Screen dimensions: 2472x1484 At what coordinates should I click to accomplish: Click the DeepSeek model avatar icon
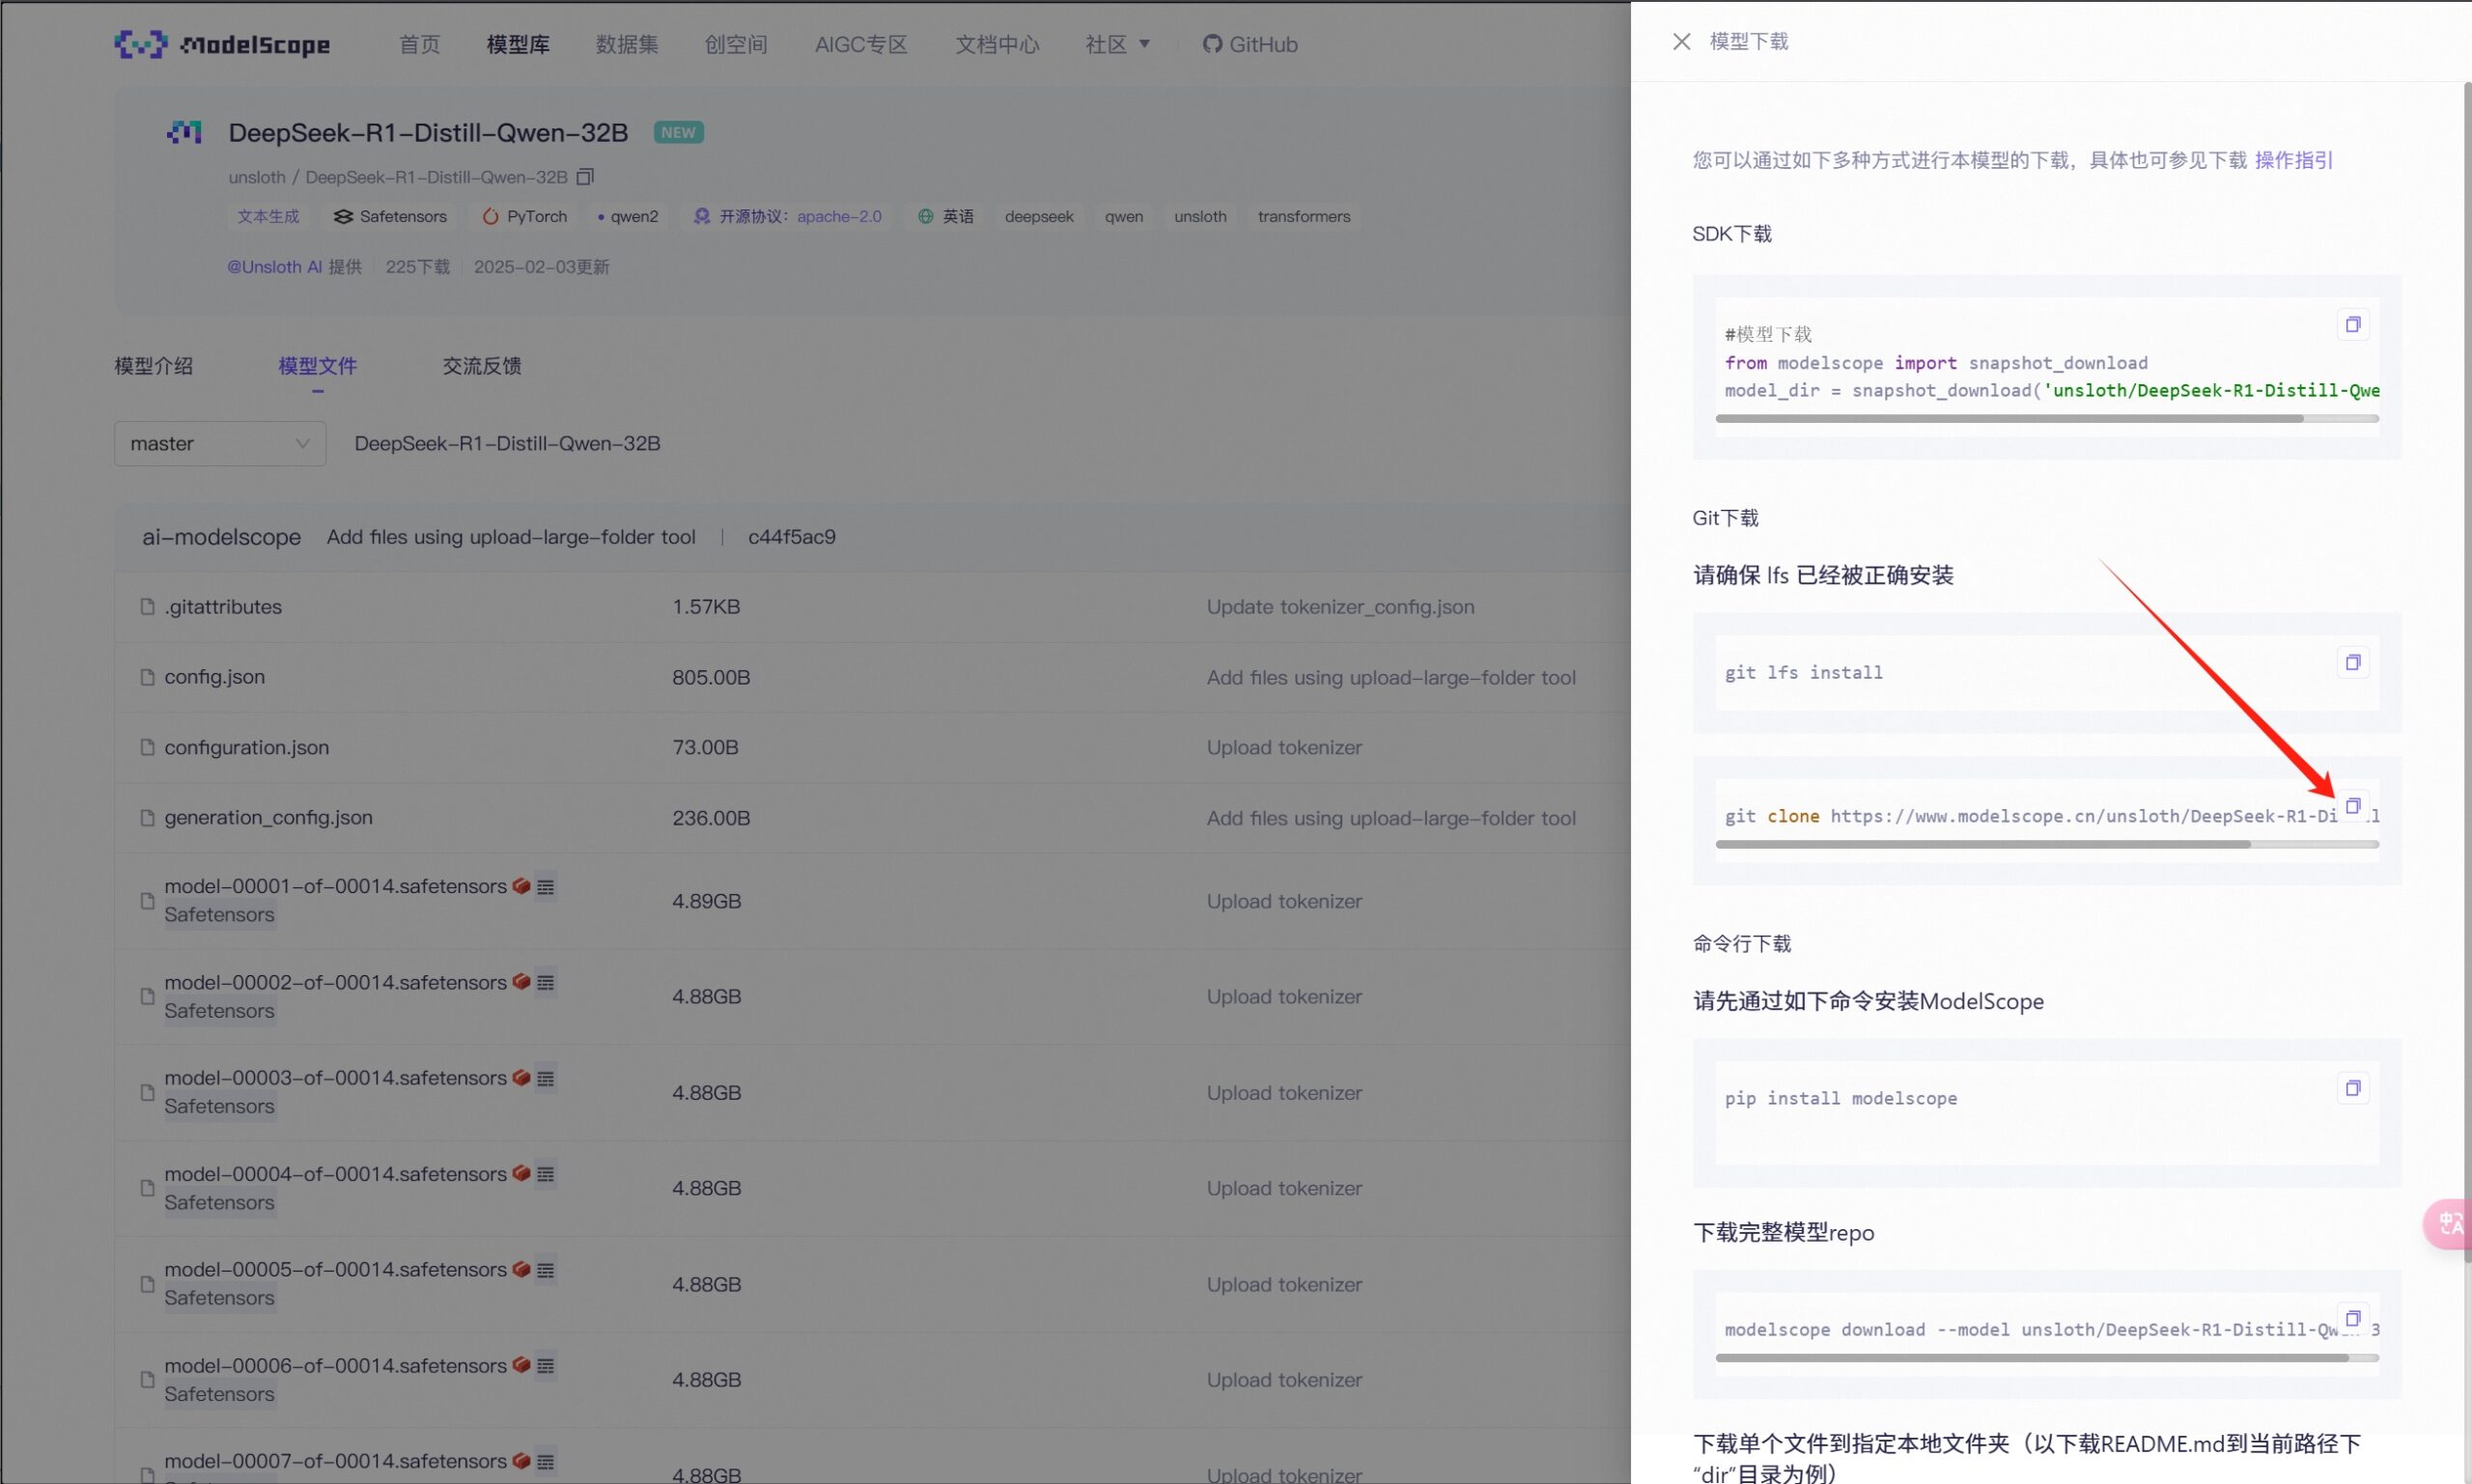click(184, 132)
